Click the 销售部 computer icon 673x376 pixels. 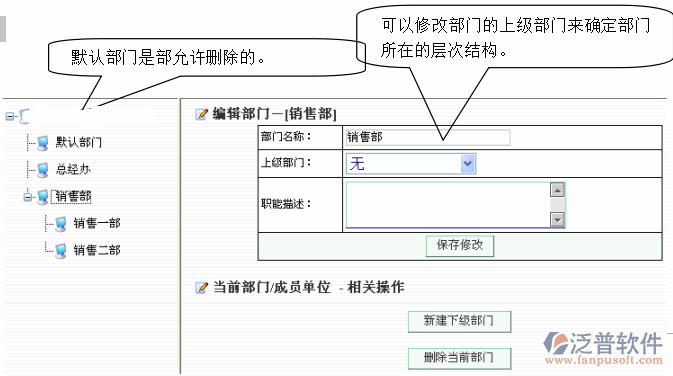42,197
